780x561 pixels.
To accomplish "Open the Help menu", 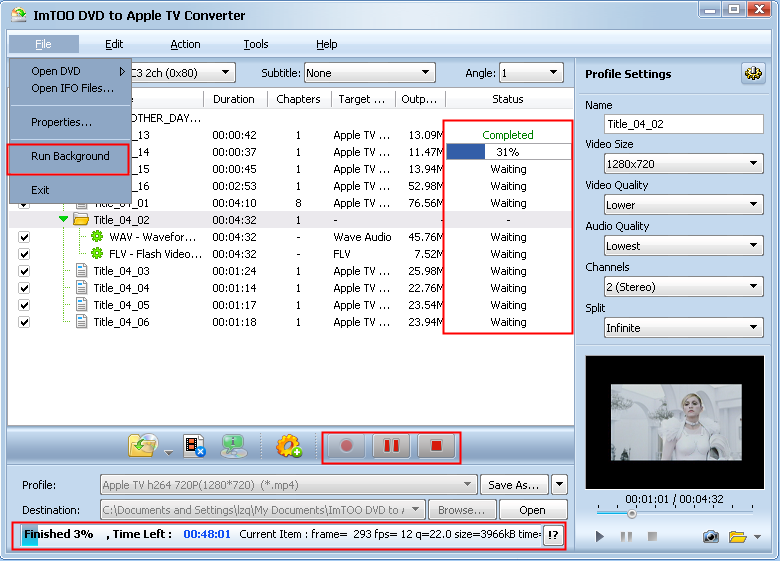I will 326,44.
